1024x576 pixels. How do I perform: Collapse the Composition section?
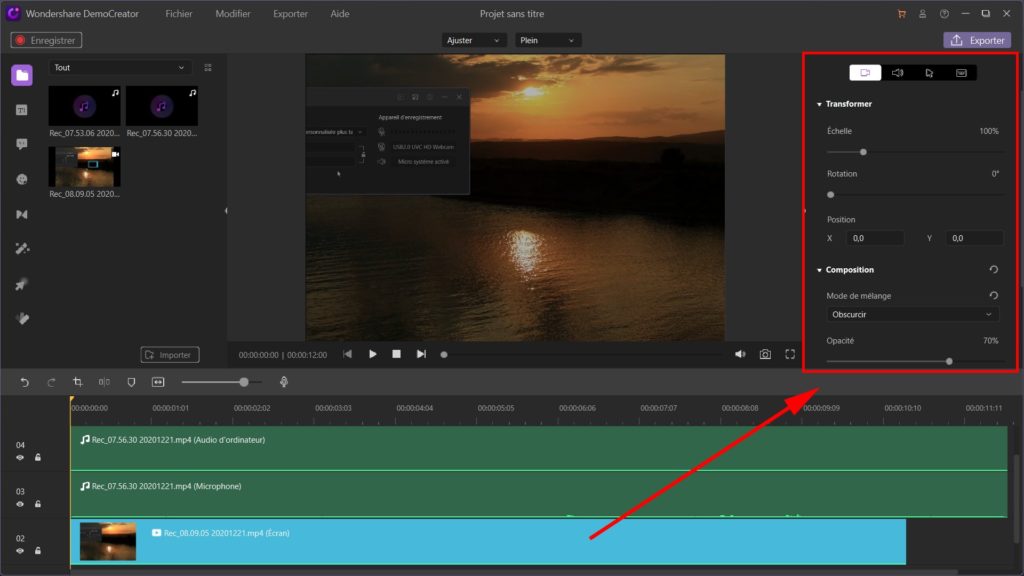[x=820, y=270]
